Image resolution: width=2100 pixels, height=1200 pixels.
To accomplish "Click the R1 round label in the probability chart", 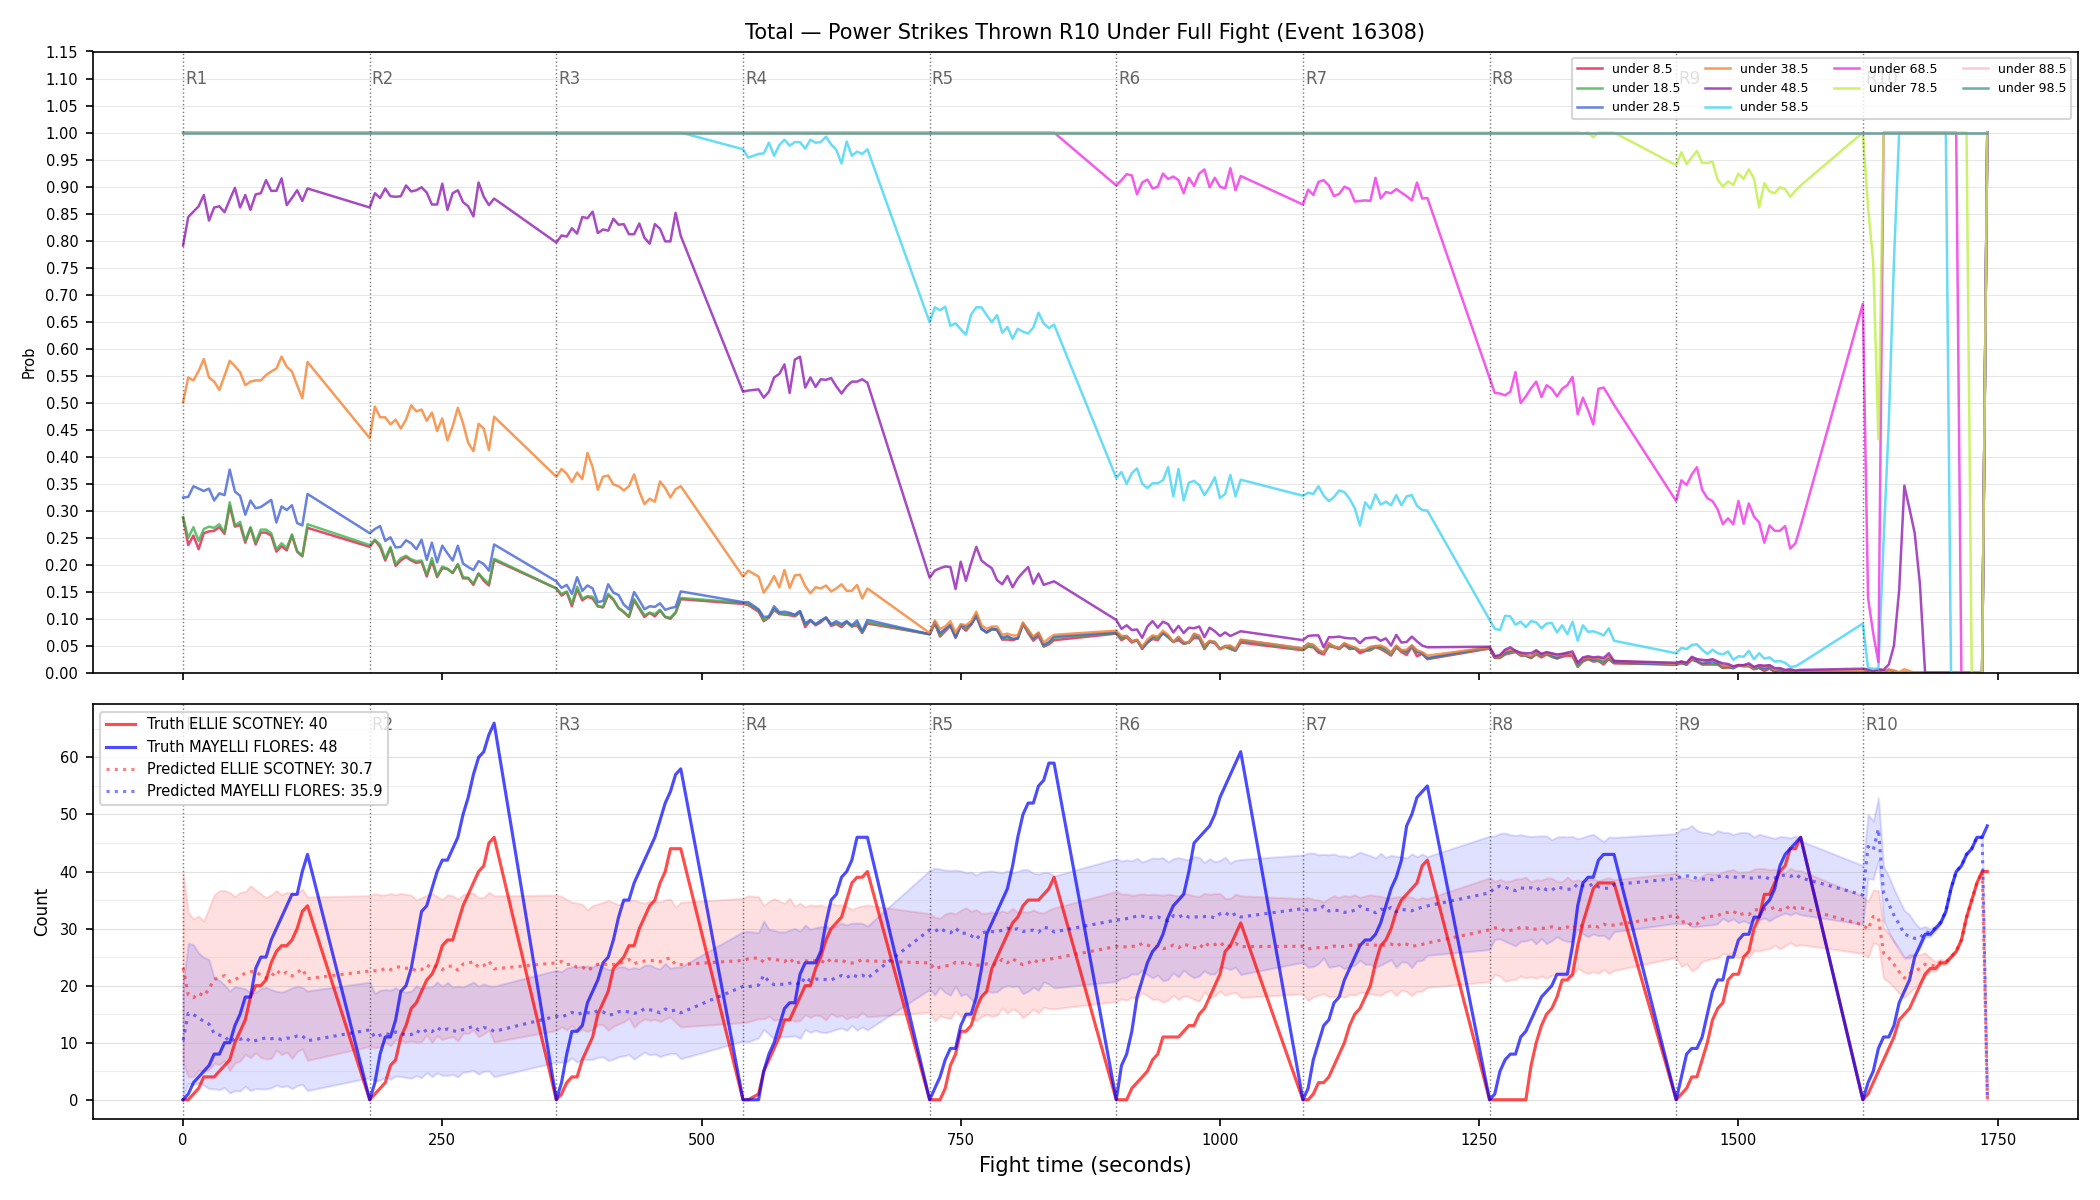I will pos(196,78).
